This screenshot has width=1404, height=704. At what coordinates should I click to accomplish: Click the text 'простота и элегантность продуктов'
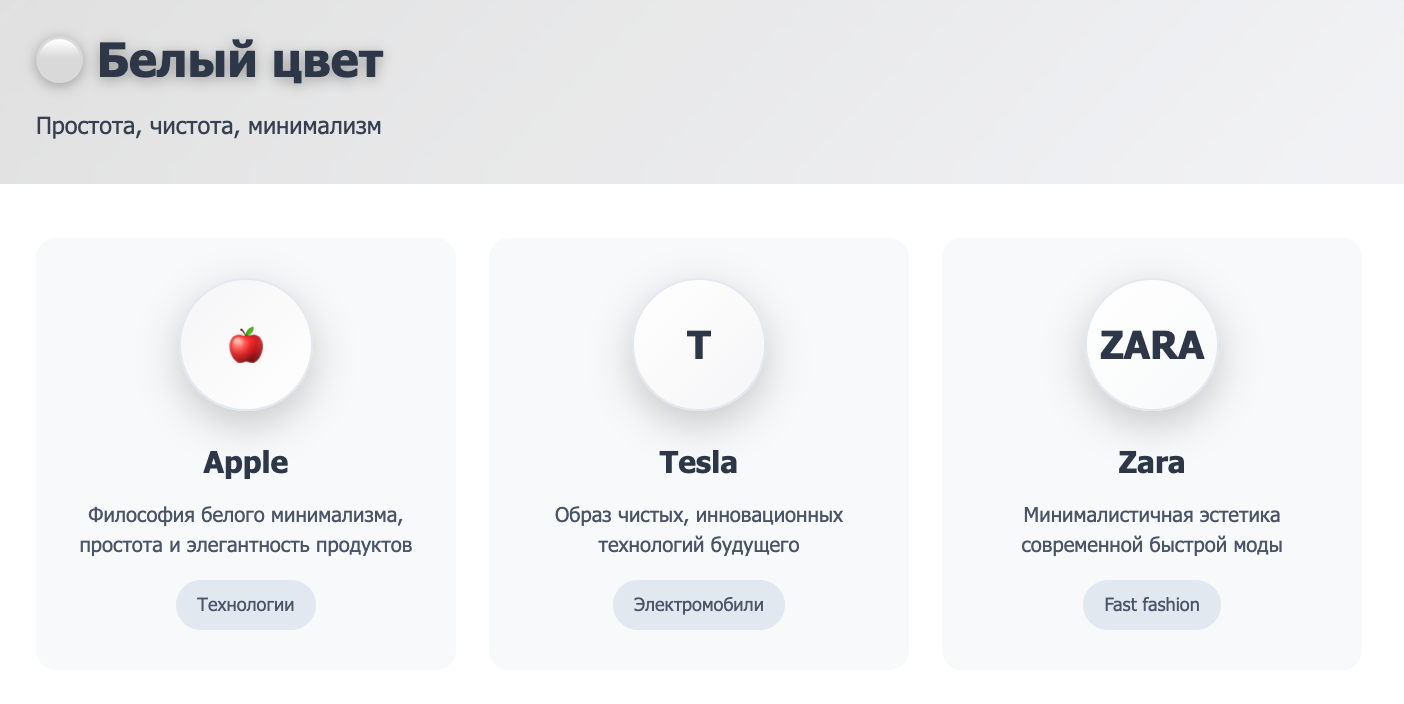point(246,546)
